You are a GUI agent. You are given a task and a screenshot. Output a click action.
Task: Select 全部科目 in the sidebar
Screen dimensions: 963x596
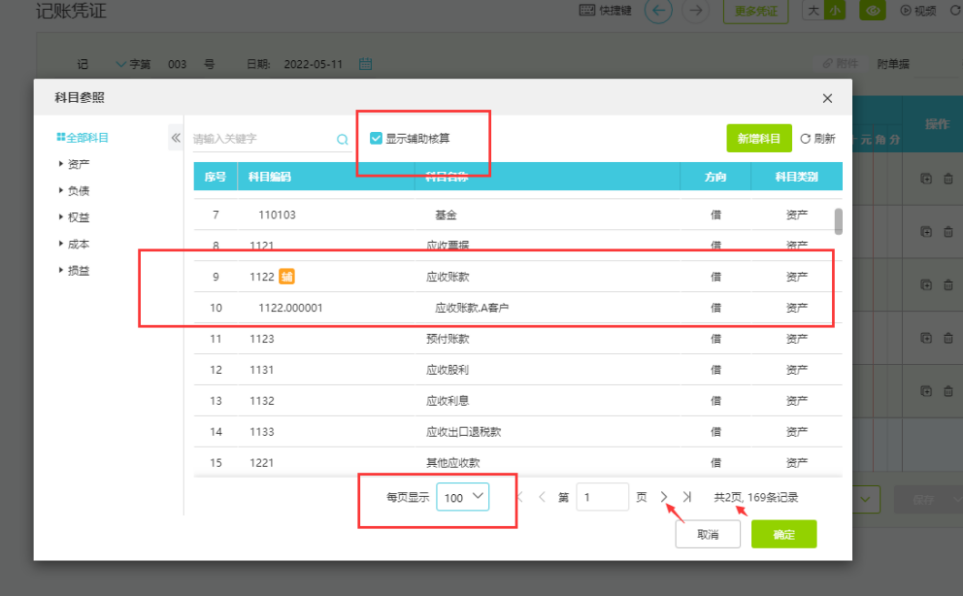pyautogui.click(x=82, y=138)
